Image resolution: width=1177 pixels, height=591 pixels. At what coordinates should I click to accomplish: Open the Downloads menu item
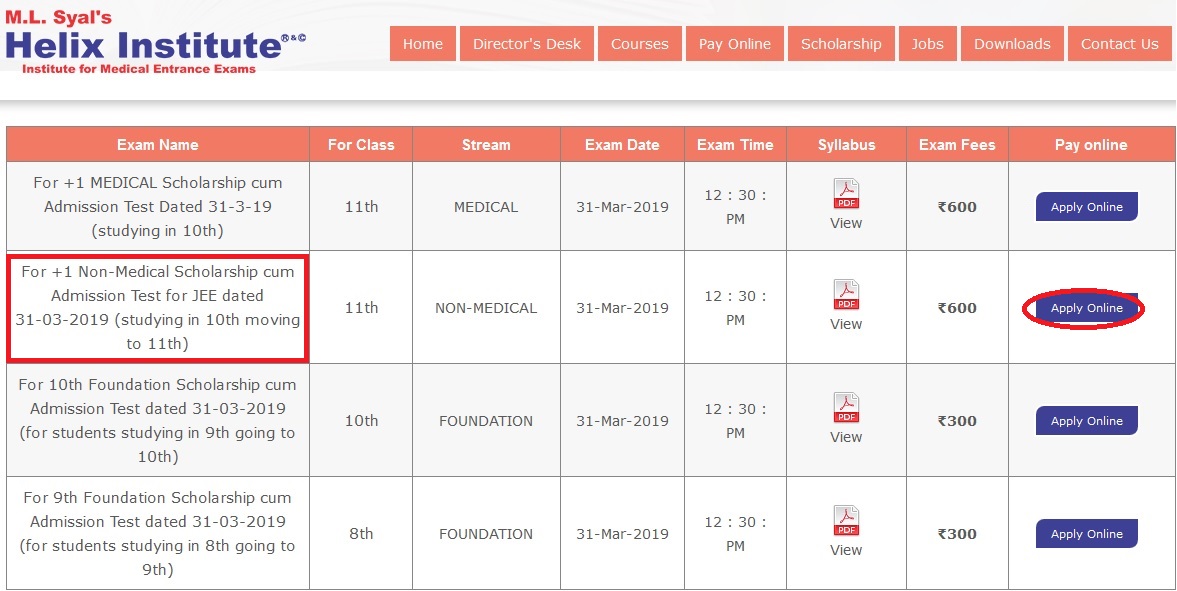click(x=1012, y=44)
